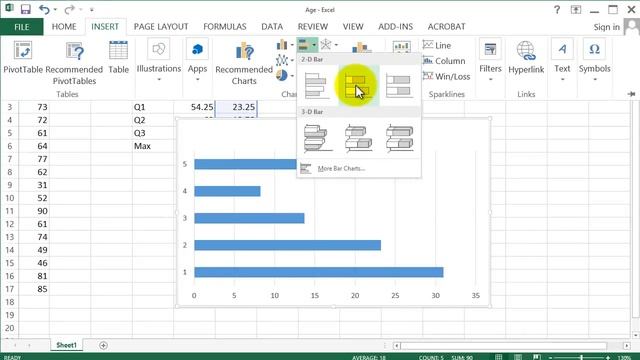The width and height of the screenshot is (640, 360).
Task: Select the cell labeled Max
Action: [153, 146]
